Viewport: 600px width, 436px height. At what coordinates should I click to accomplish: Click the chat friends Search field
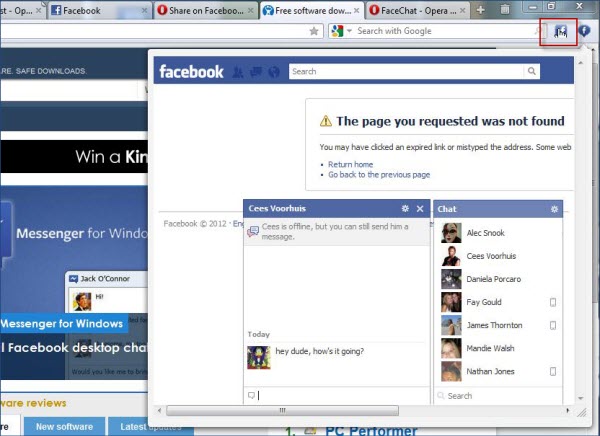tap(500, 396)
